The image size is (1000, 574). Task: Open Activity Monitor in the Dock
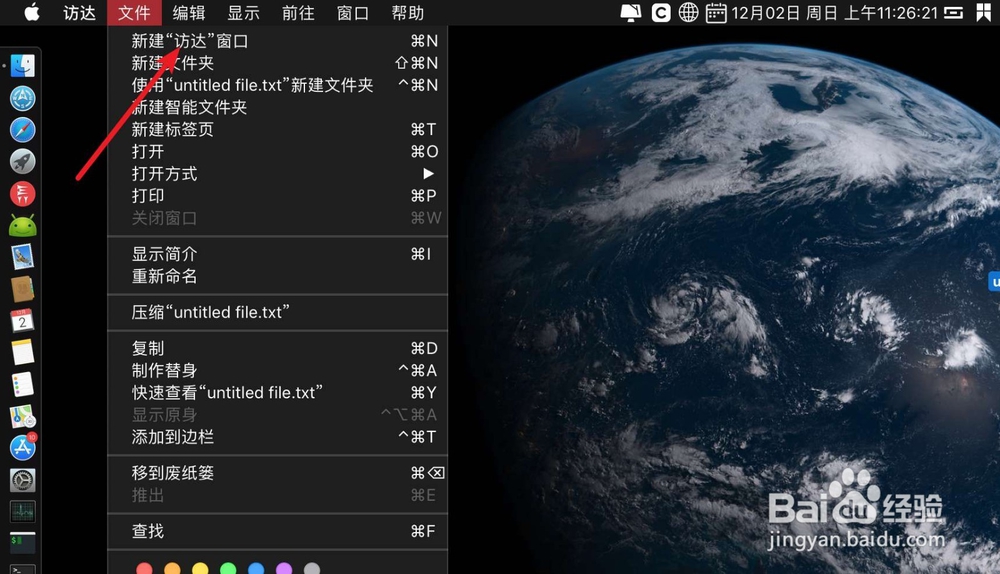[x=23, y=511]
